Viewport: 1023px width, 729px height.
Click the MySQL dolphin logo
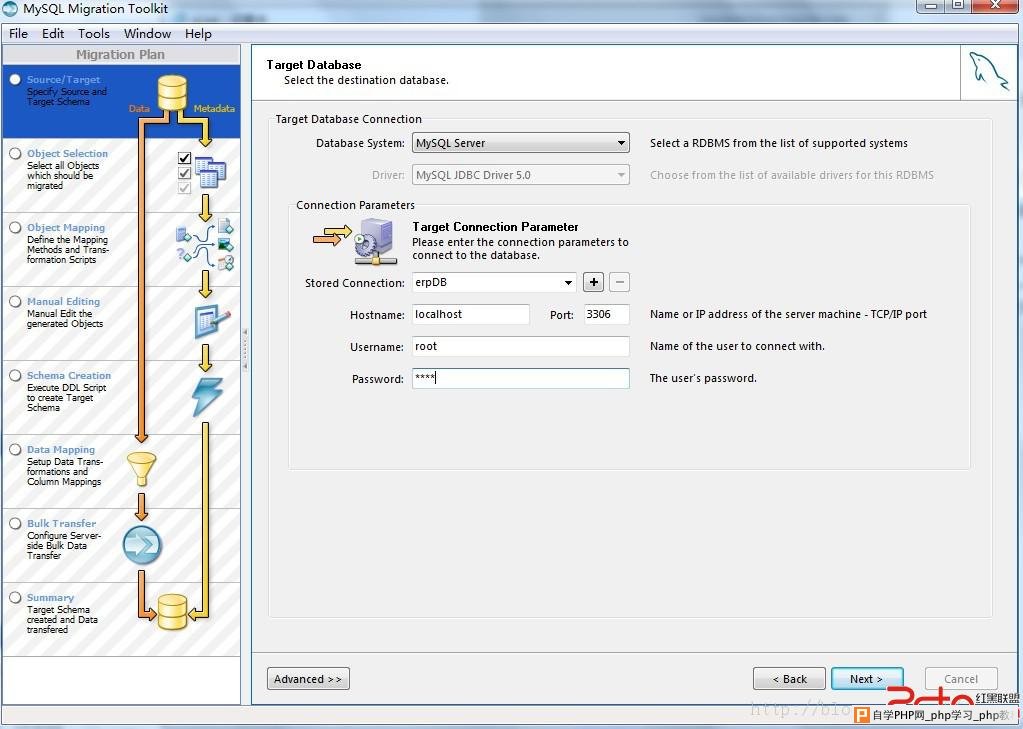(988, 72)
